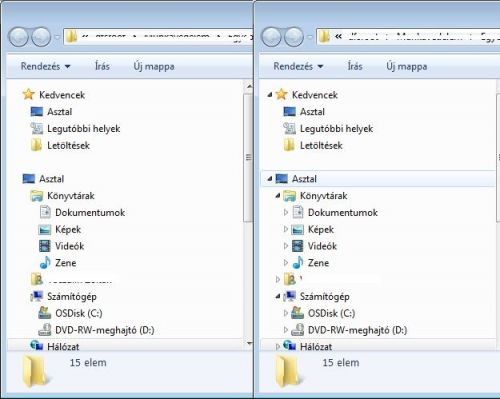
Task: Click the left window navigation pane scrollbar
Action: (249, 157)
